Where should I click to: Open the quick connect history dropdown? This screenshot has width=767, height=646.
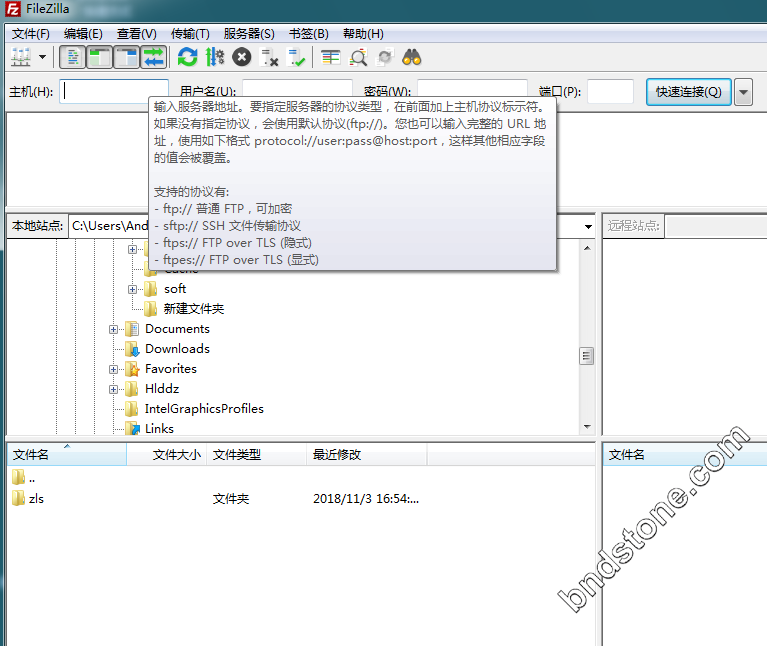coord(743,91)
